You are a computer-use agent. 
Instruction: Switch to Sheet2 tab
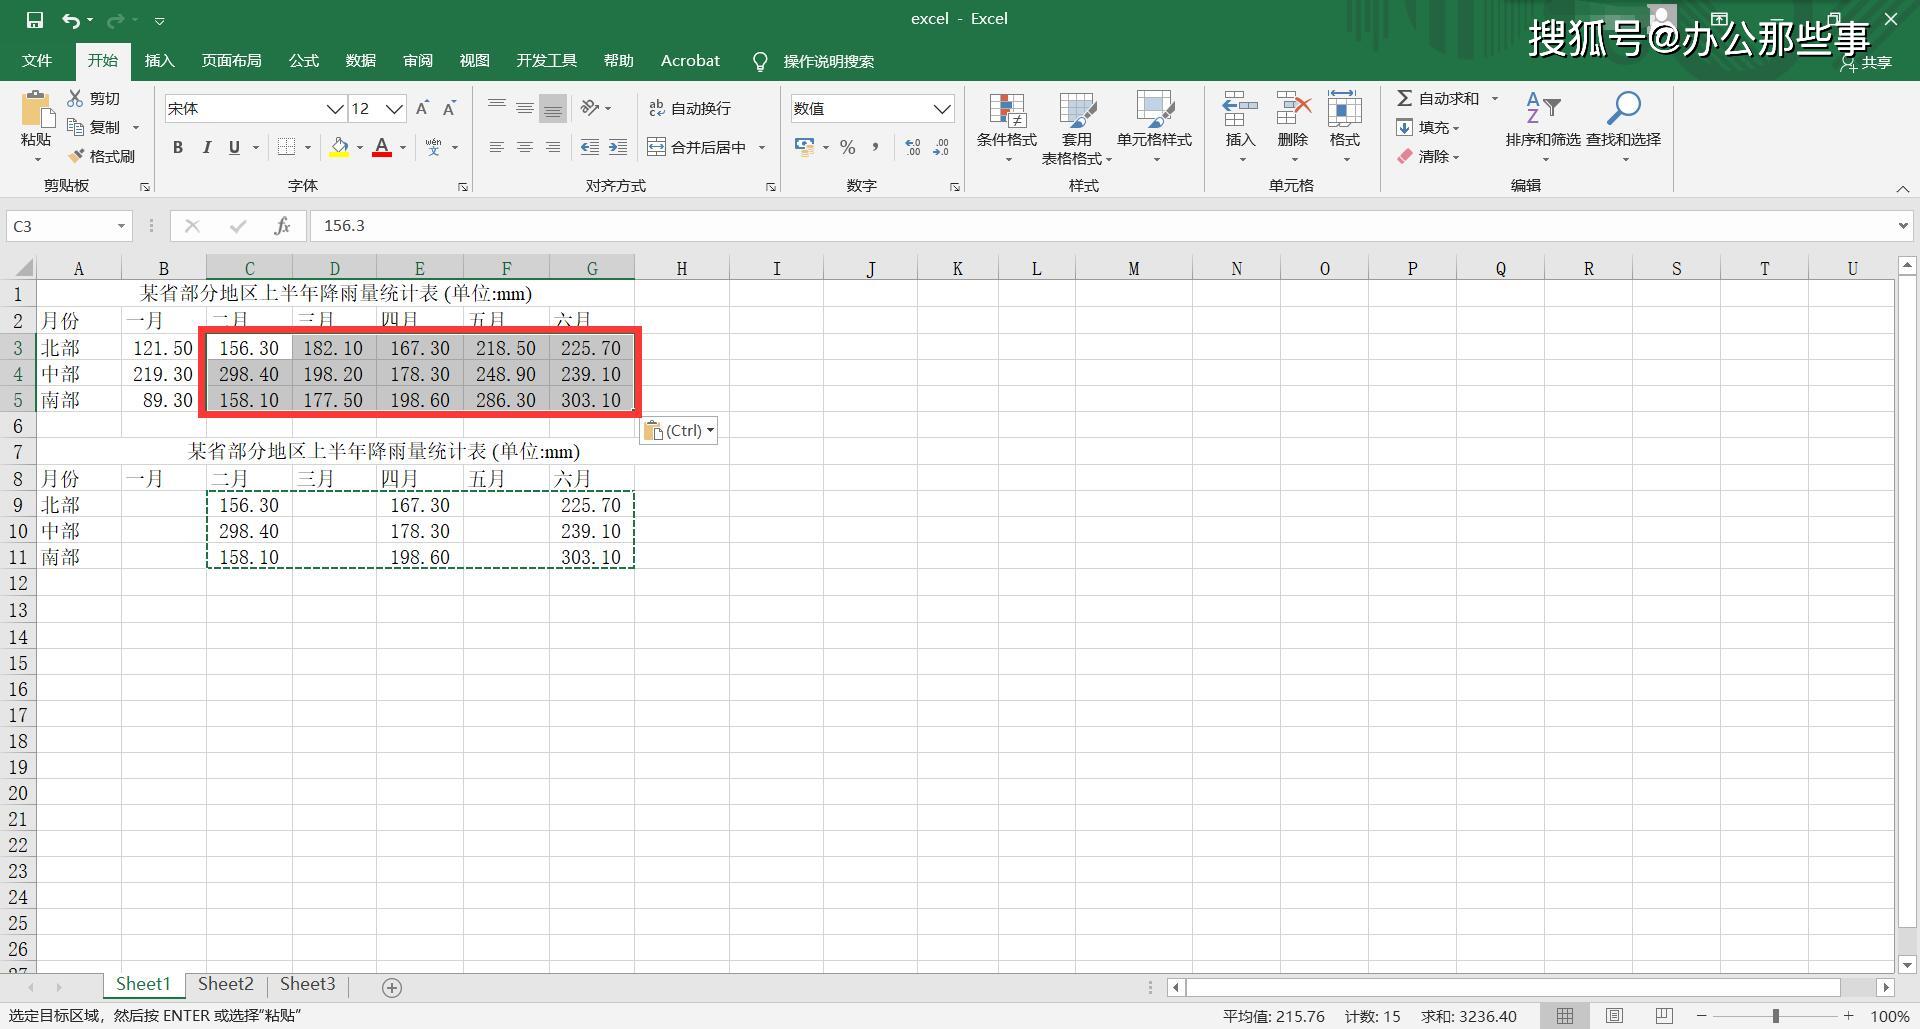pyautogui.click(x=225, y=984)
